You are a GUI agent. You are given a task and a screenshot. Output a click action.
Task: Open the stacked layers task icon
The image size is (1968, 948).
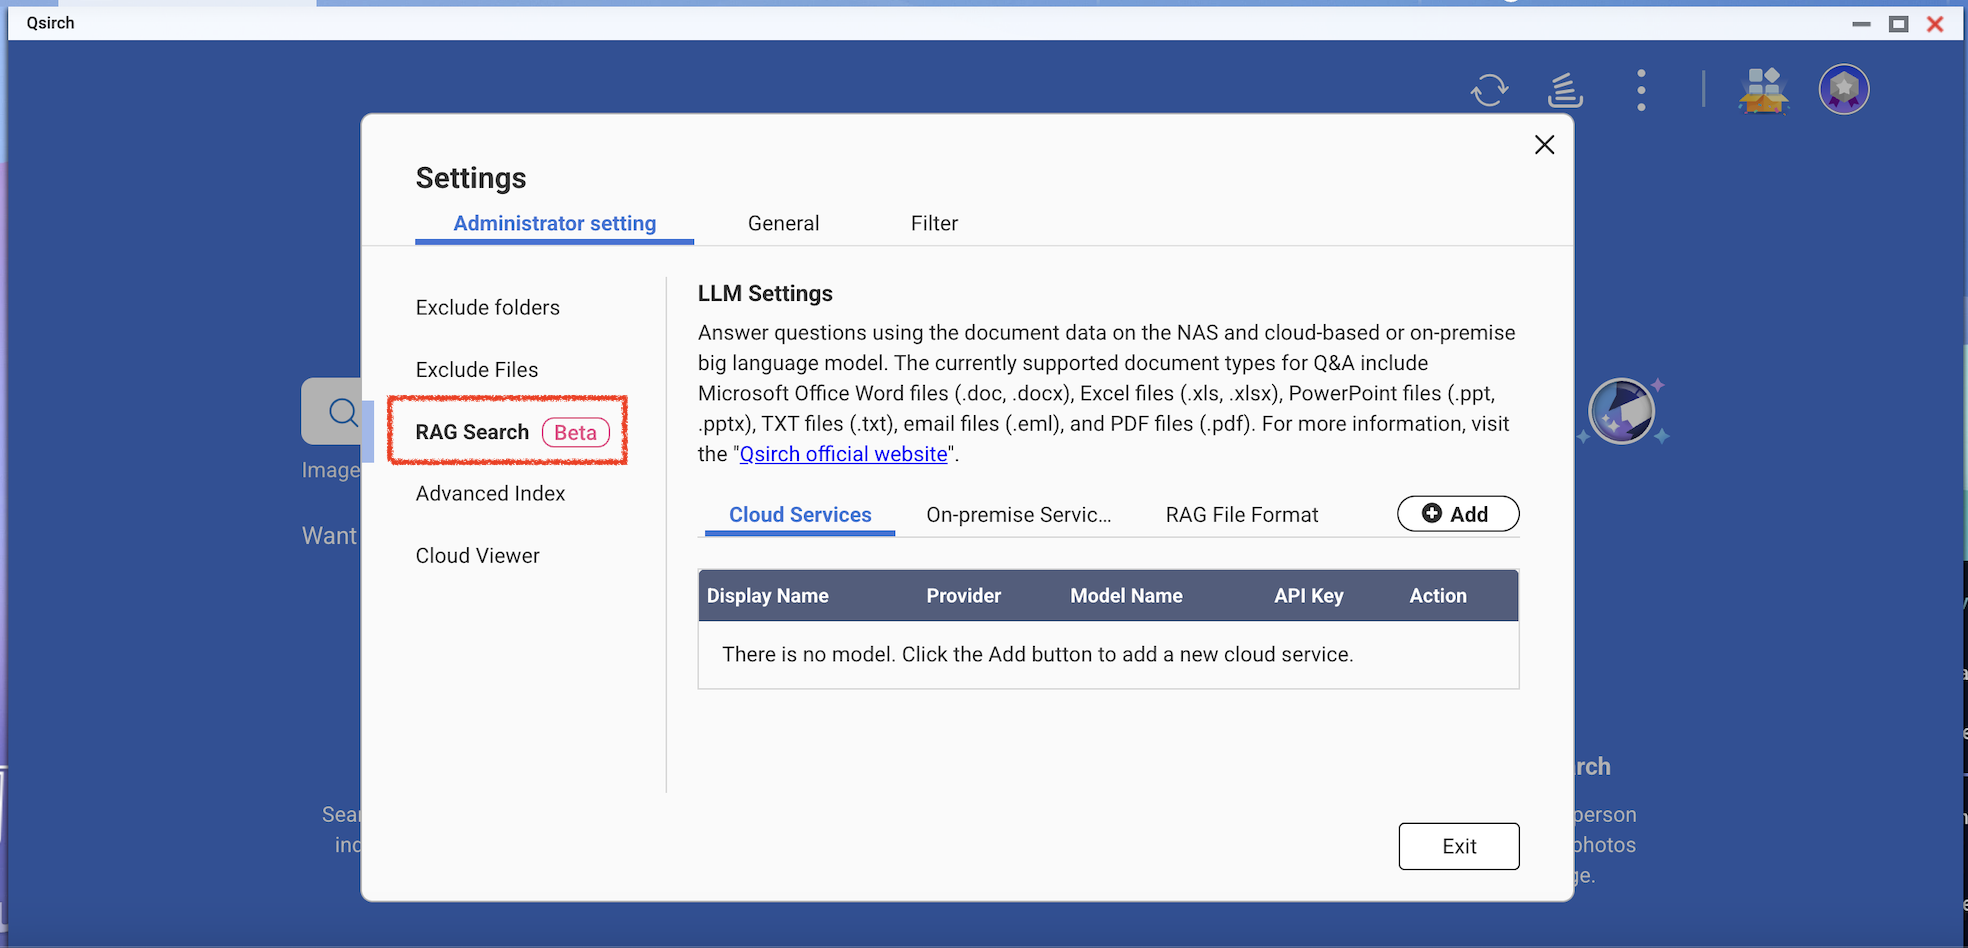(x=1565, y=90)
